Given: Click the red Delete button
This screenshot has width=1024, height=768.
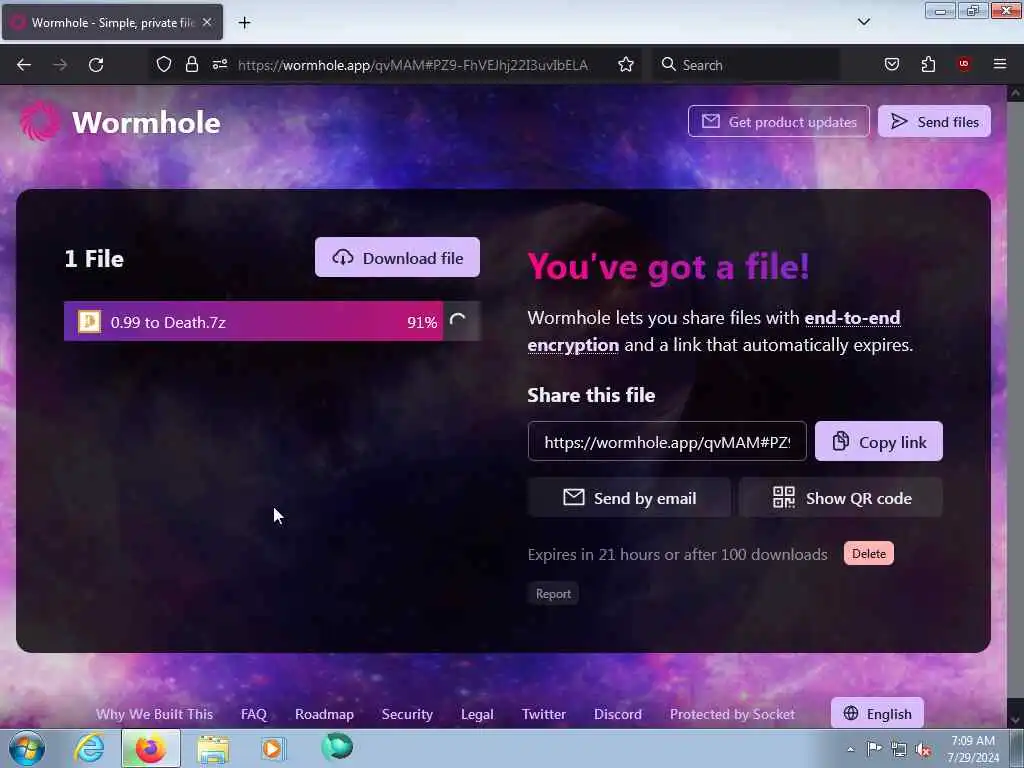Looking at the screenshot, I should pyautogui.click(x=869, y=554).
